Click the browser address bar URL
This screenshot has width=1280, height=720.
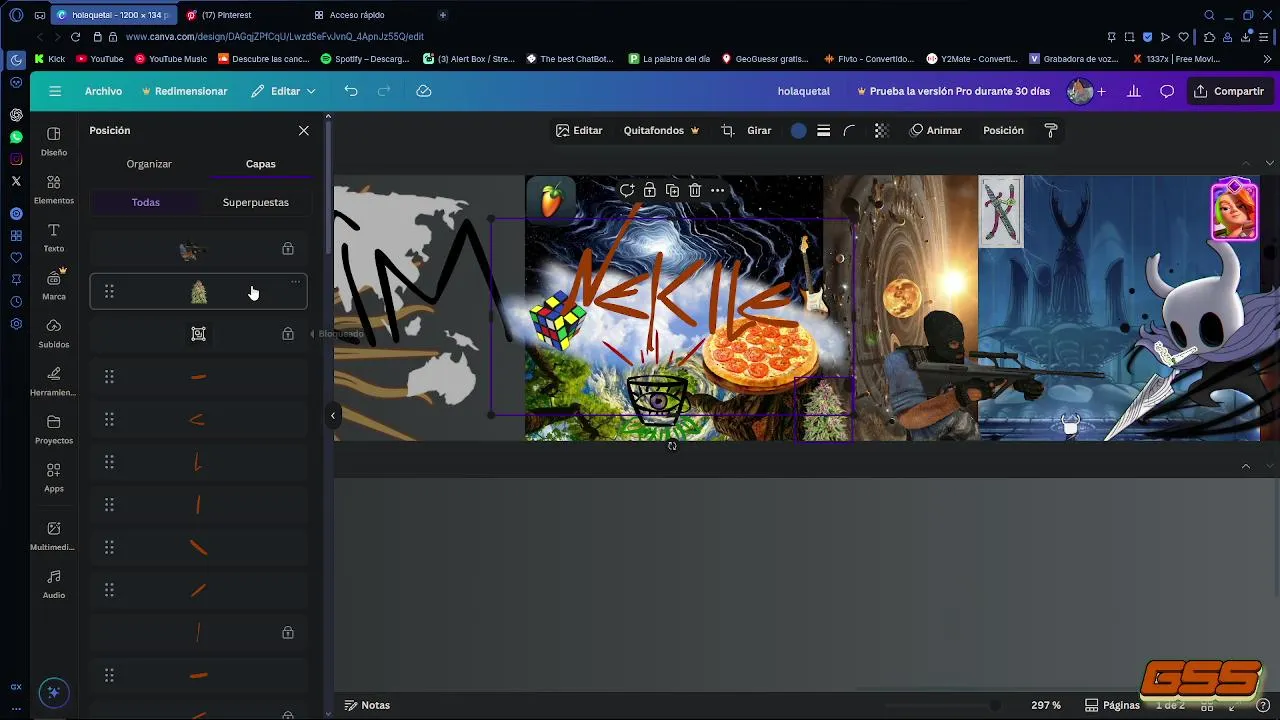(x=274, y=36)
